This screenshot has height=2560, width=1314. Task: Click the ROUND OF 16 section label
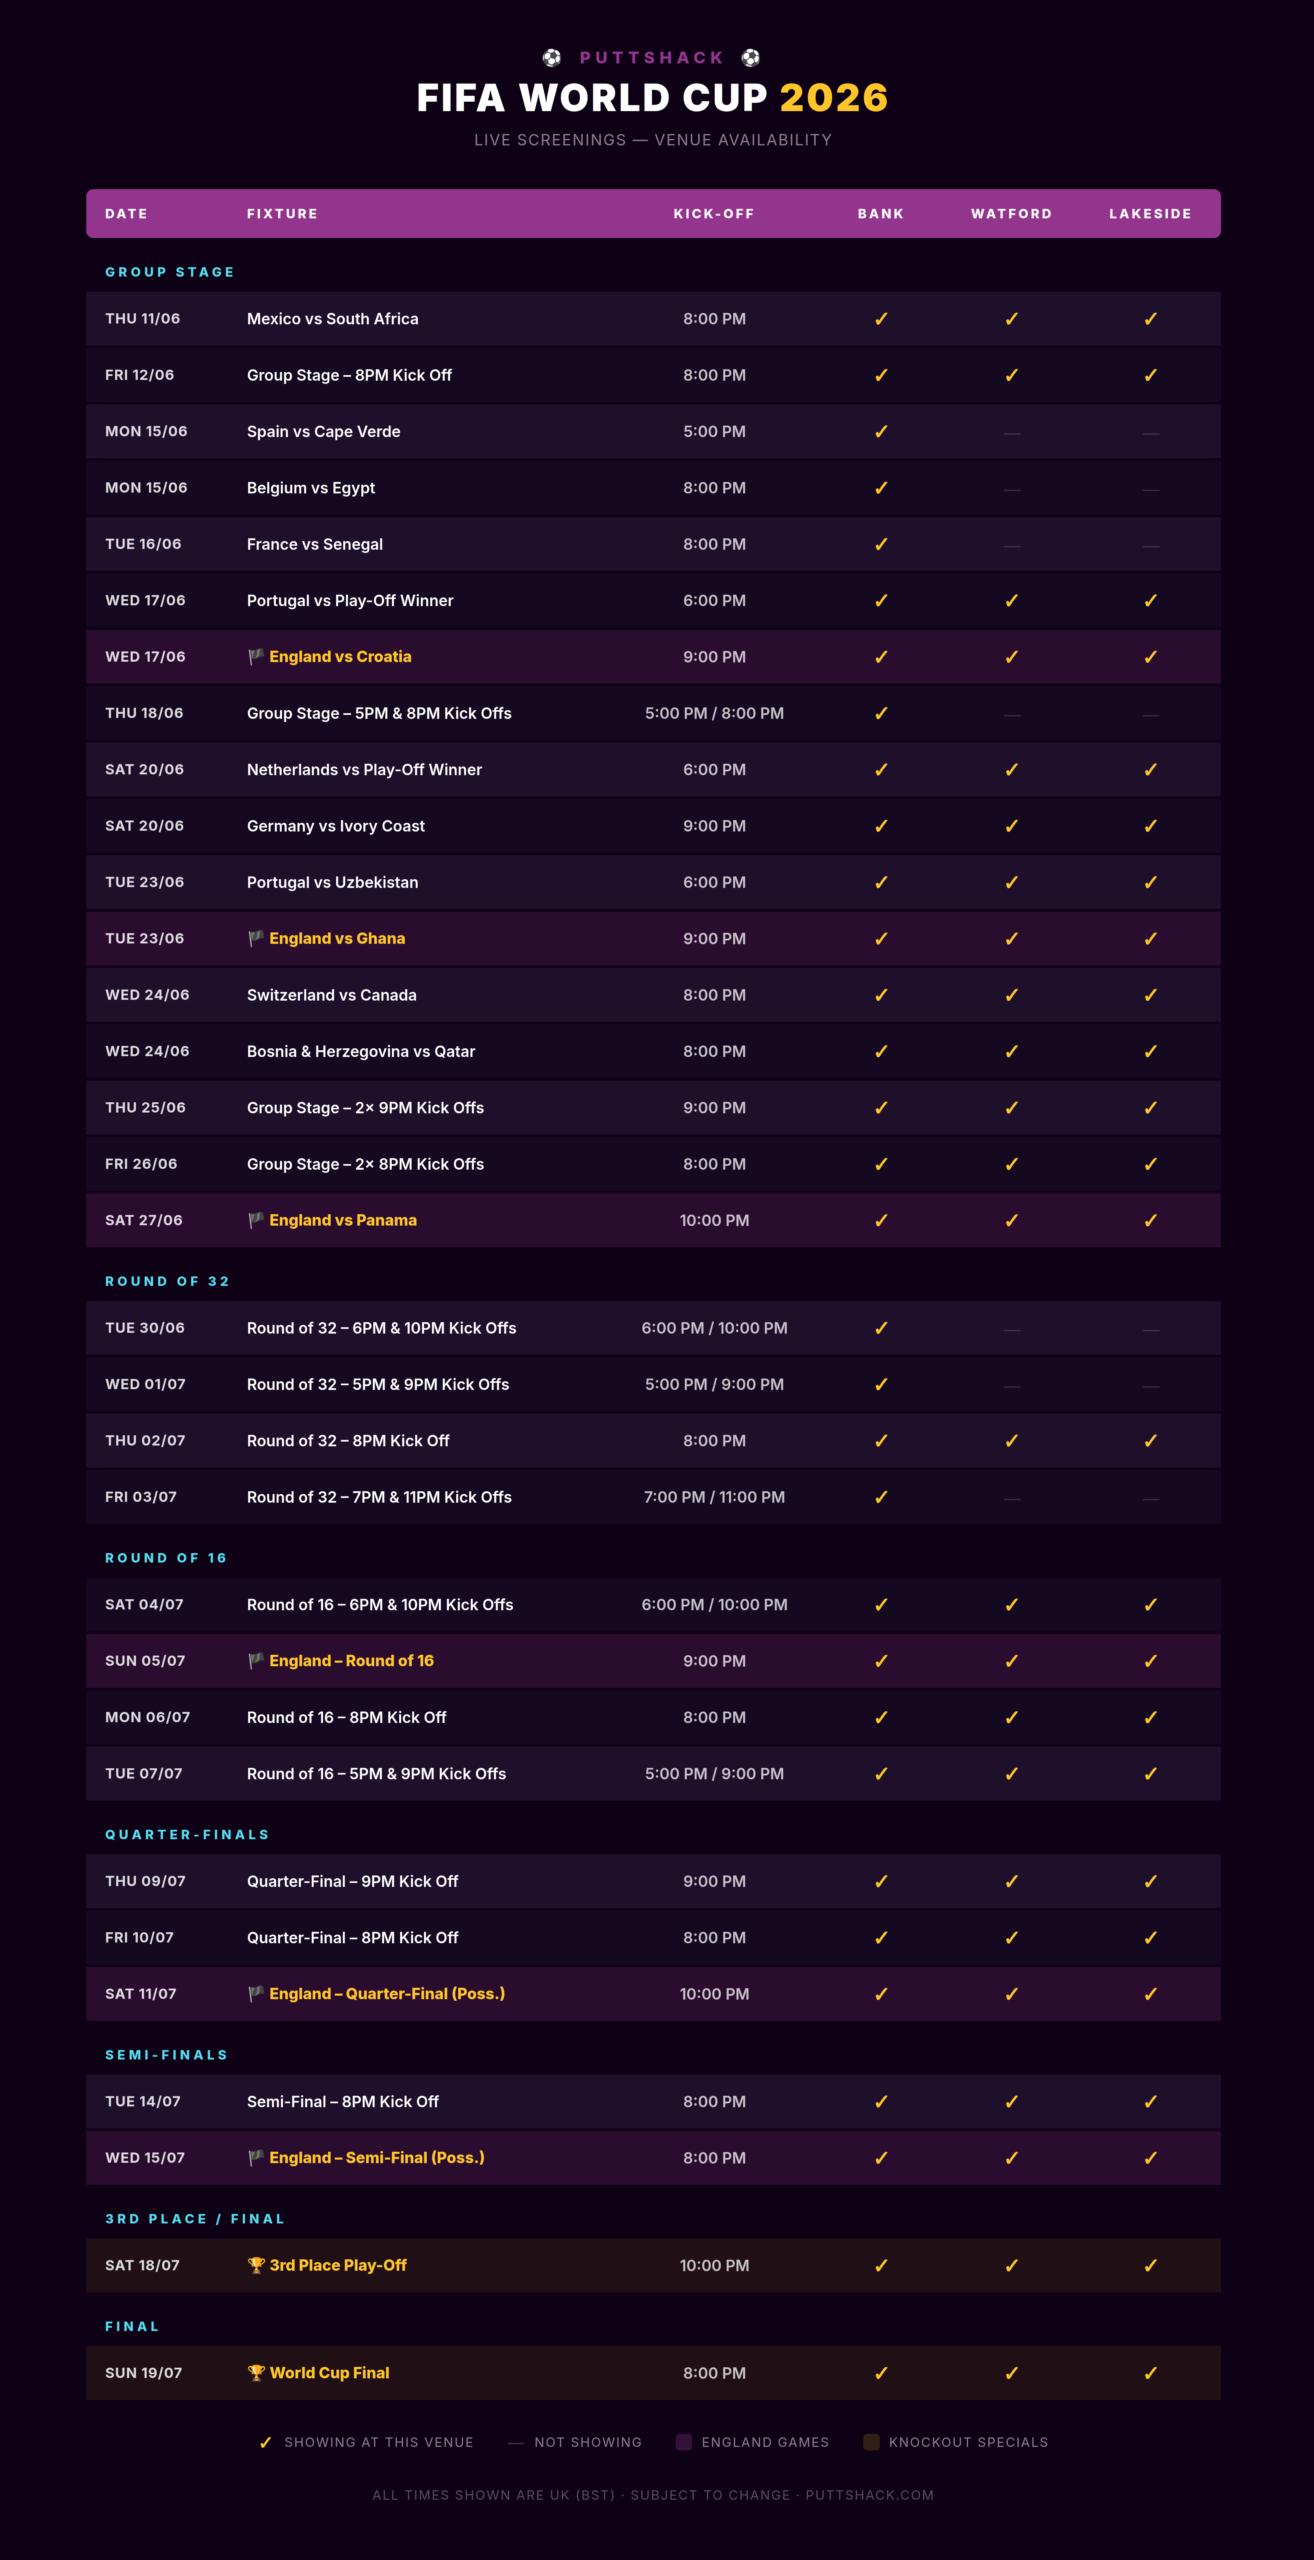[x=166, y=1558]
